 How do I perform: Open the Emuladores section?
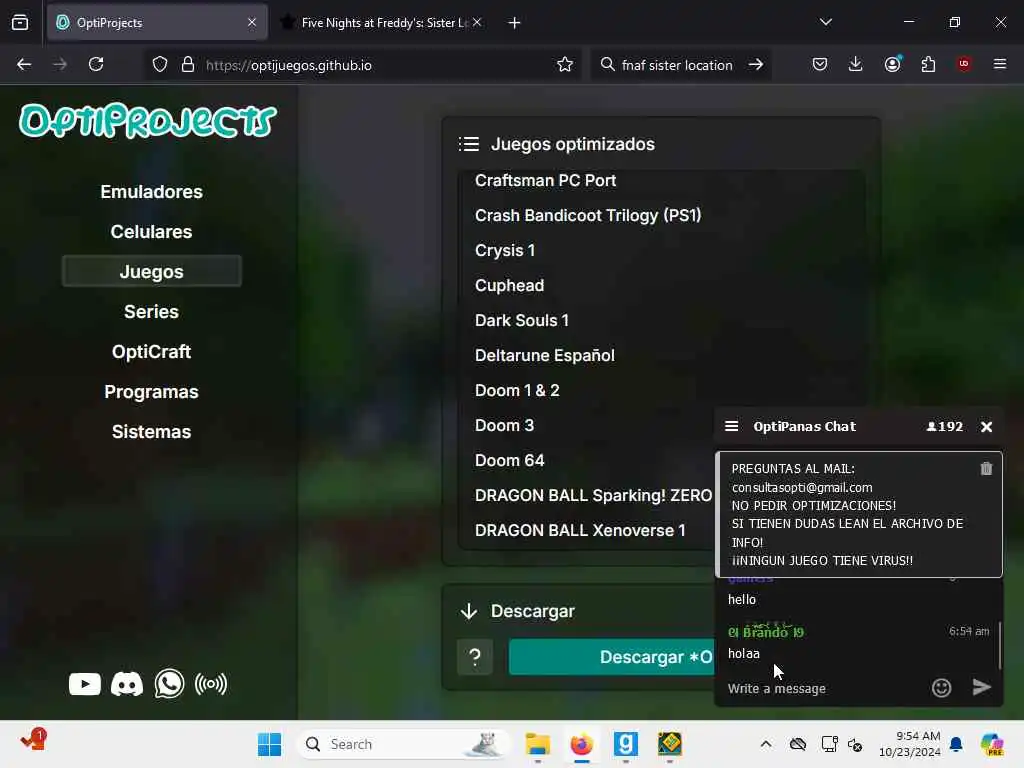(152, 192)
